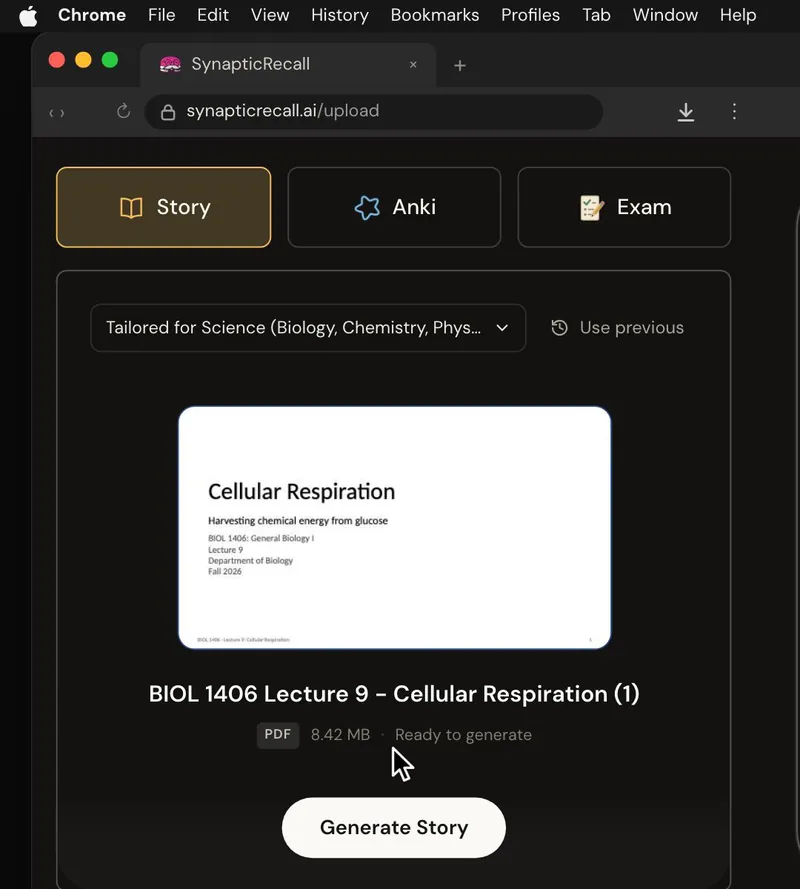Open the File menu

162,15
